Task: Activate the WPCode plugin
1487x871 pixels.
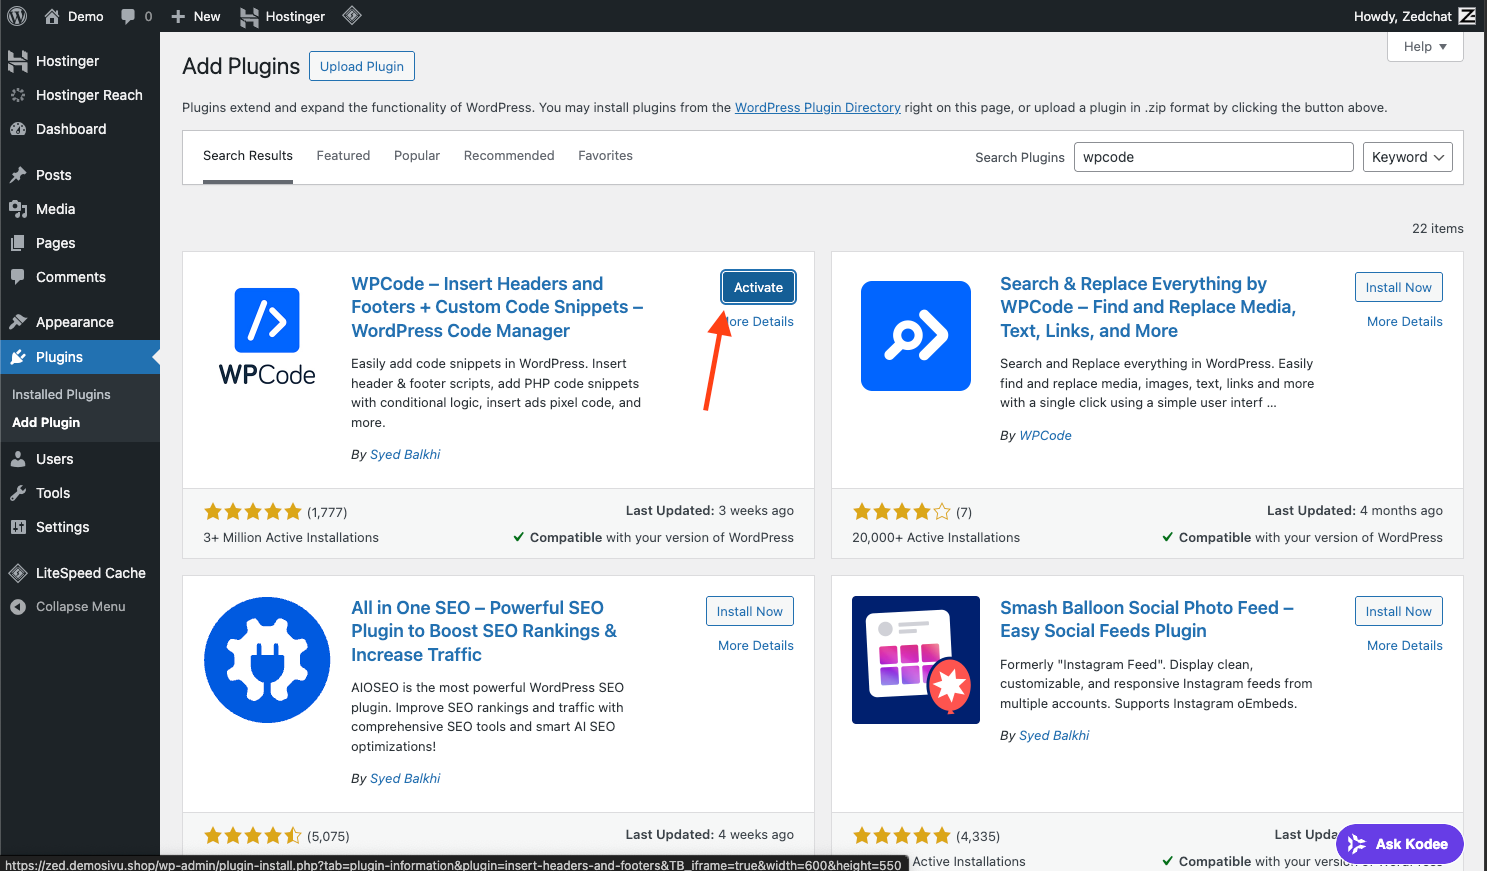Action: (x=758, y=287)
